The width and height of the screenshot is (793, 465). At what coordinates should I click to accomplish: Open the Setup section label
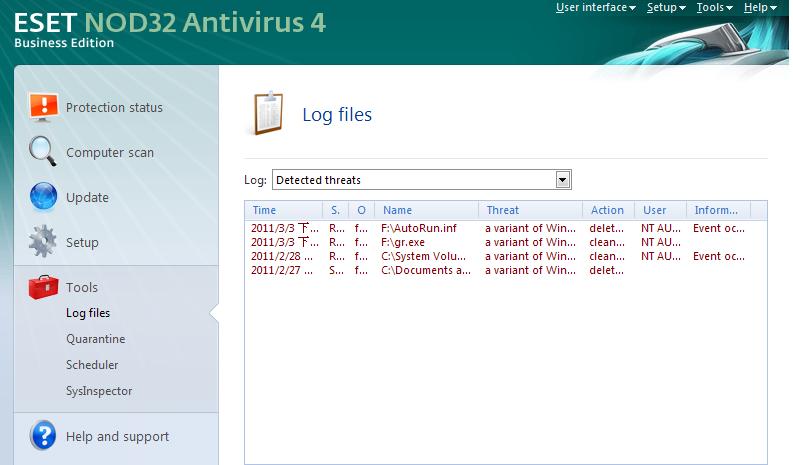click(82, 242)
